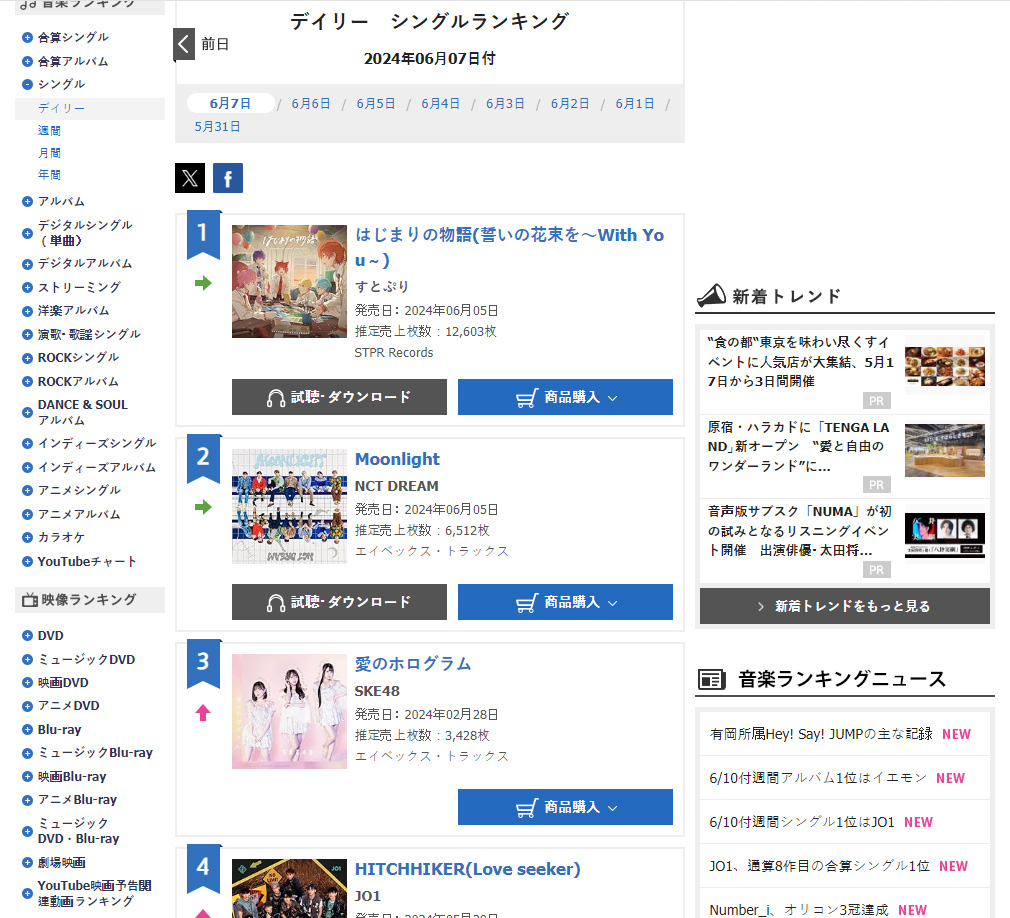This screenshot has height=918, width=1010.
Task: Collapse the シングル minus icon
Action: click(x=27, y=84)
